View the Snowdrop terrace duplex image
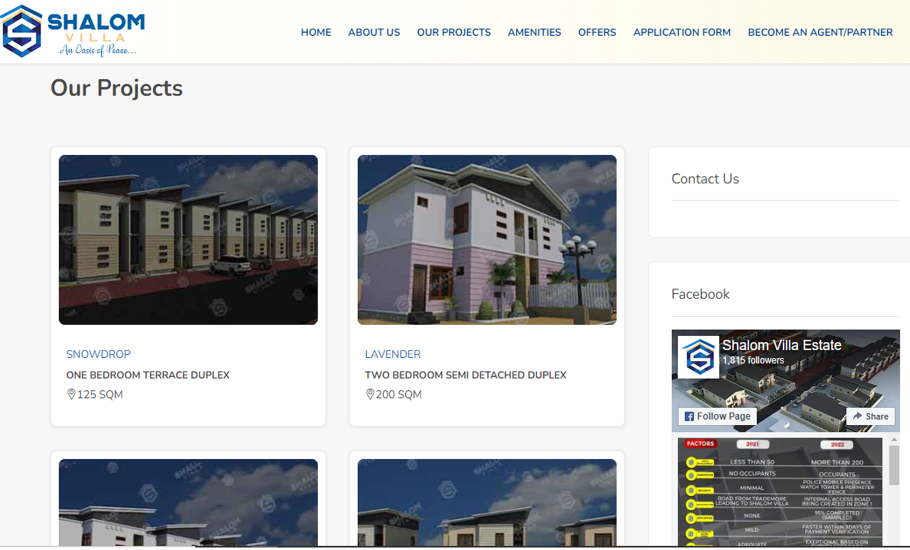The width and height of the screenshot is (910, 550). coord(188,240)
